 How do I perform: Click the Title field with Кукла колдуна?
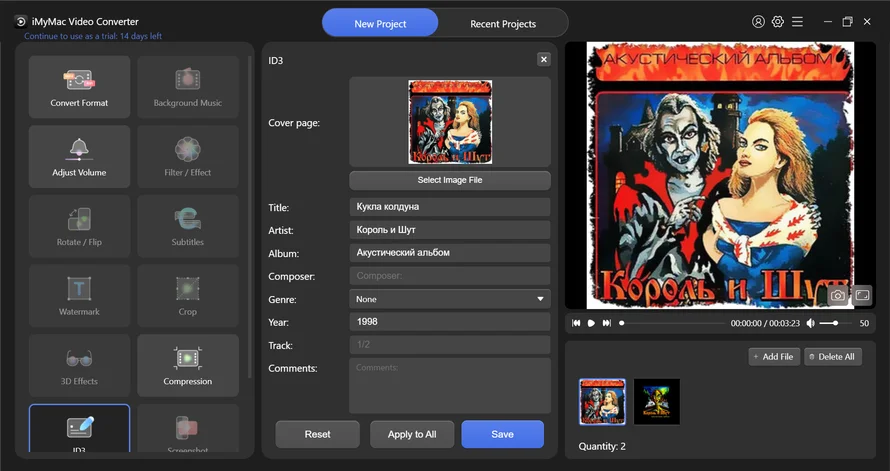point(450,207)
